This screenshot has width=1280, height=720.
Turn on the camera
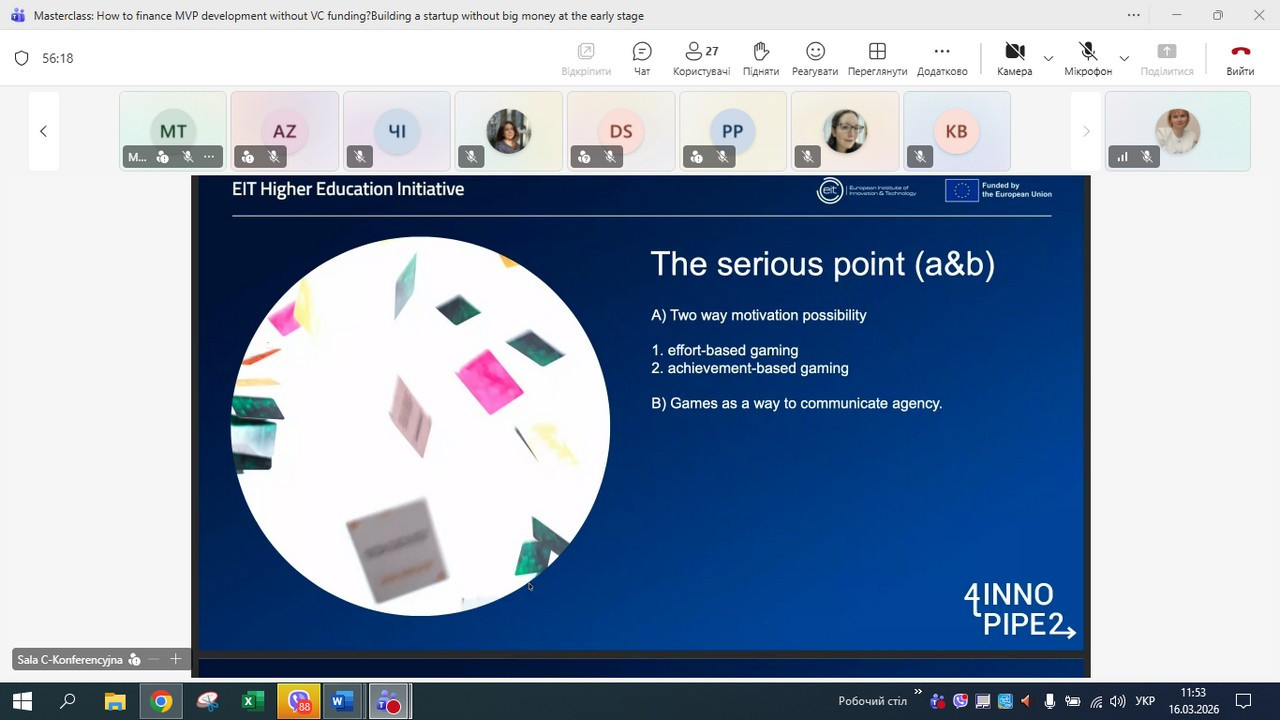(1014, 52)
